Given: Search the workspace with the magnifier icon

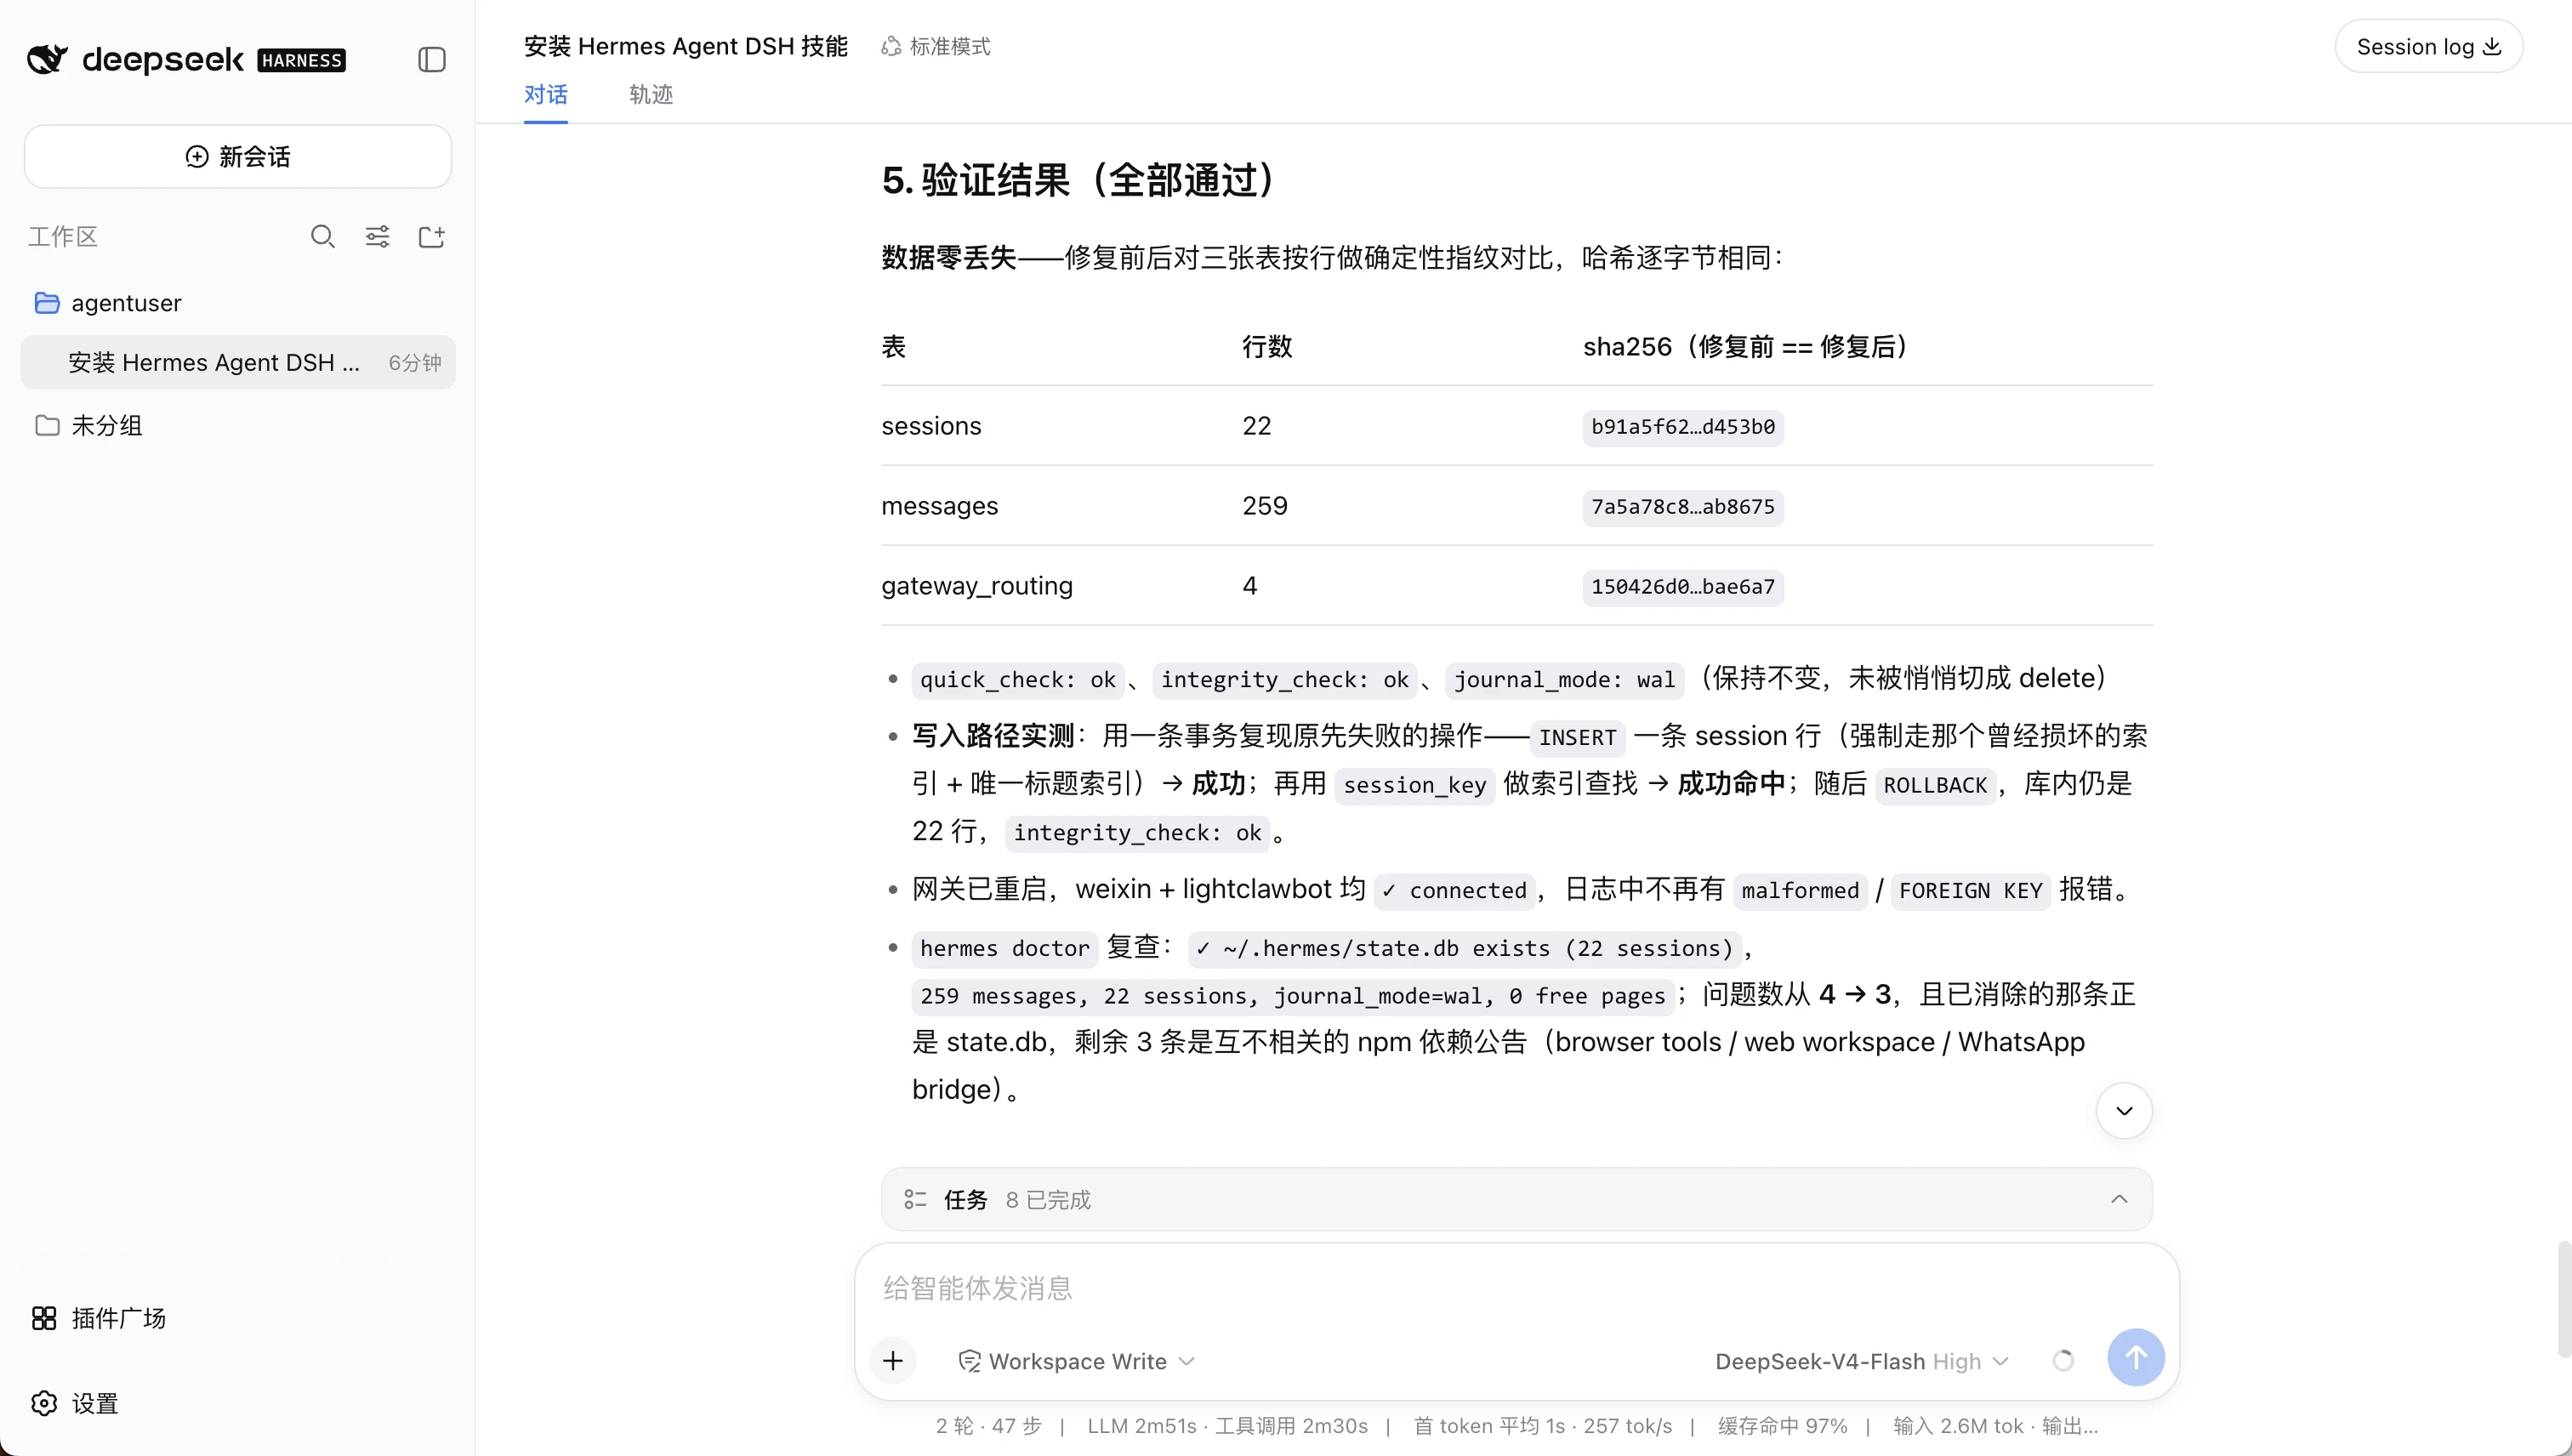Looking at the screenshot, I should coord(322,237).
